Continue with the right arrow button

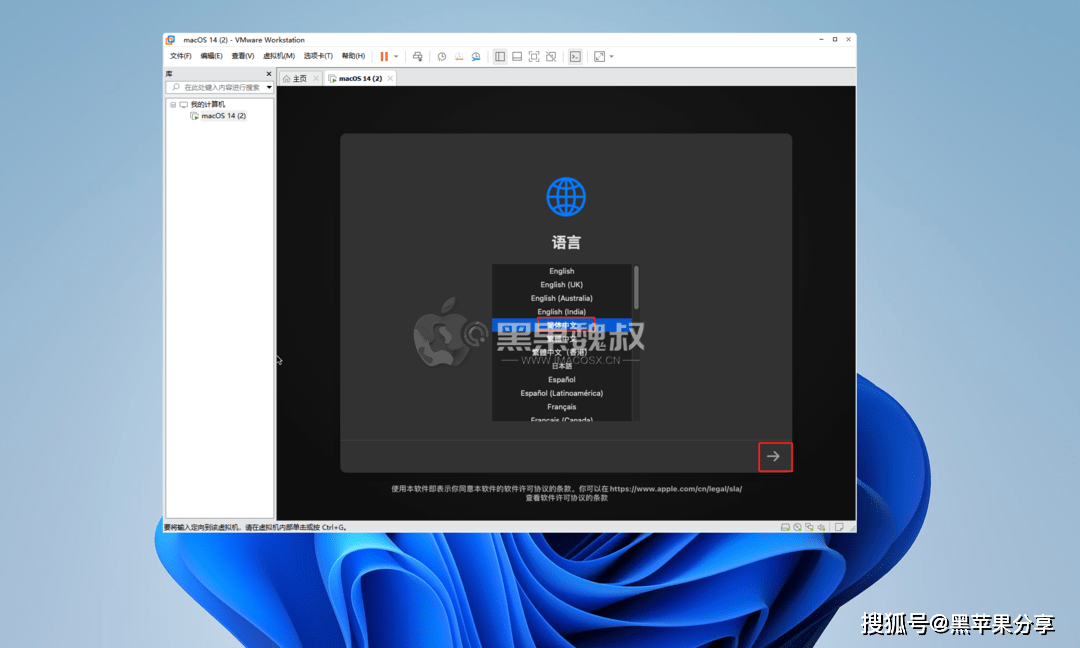click(x=773, y=456)
